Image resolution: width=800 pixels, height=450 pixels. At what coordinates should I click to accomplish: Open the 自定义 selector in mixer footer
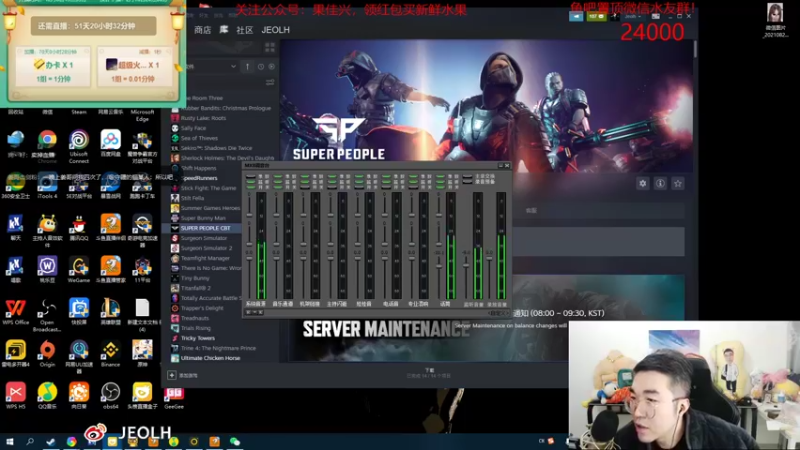(497, 313)
